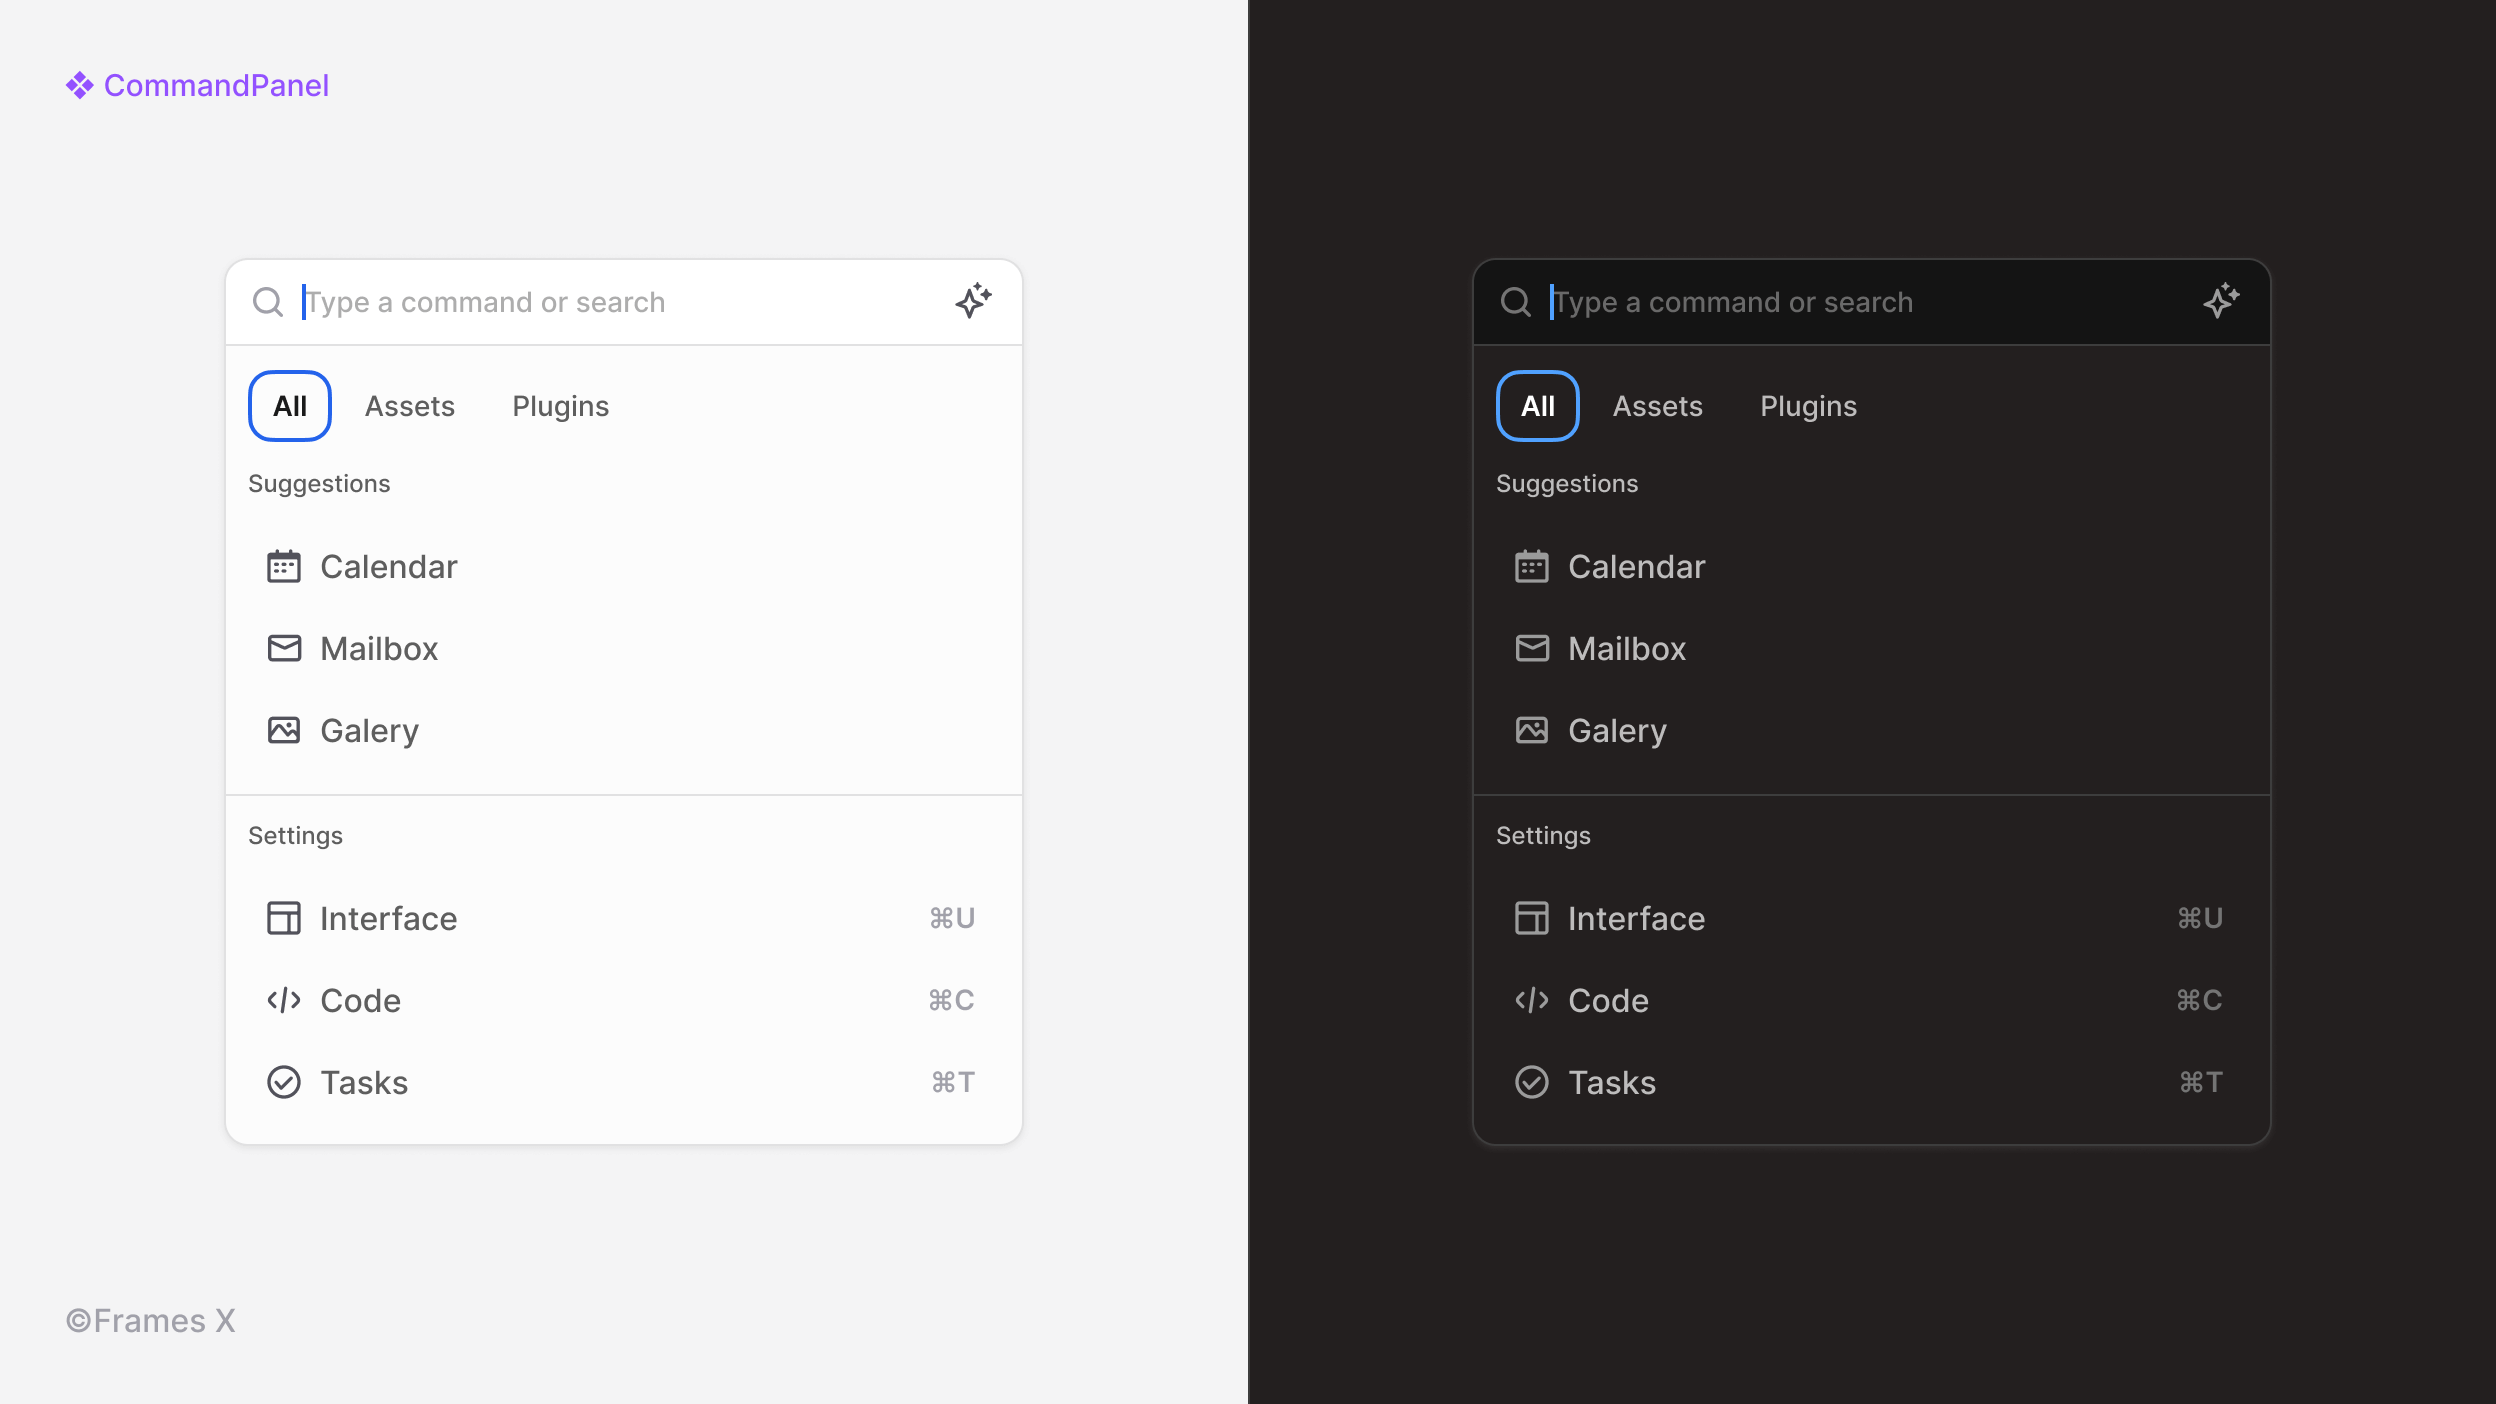Select the Assets tab filter

point(410,405)
